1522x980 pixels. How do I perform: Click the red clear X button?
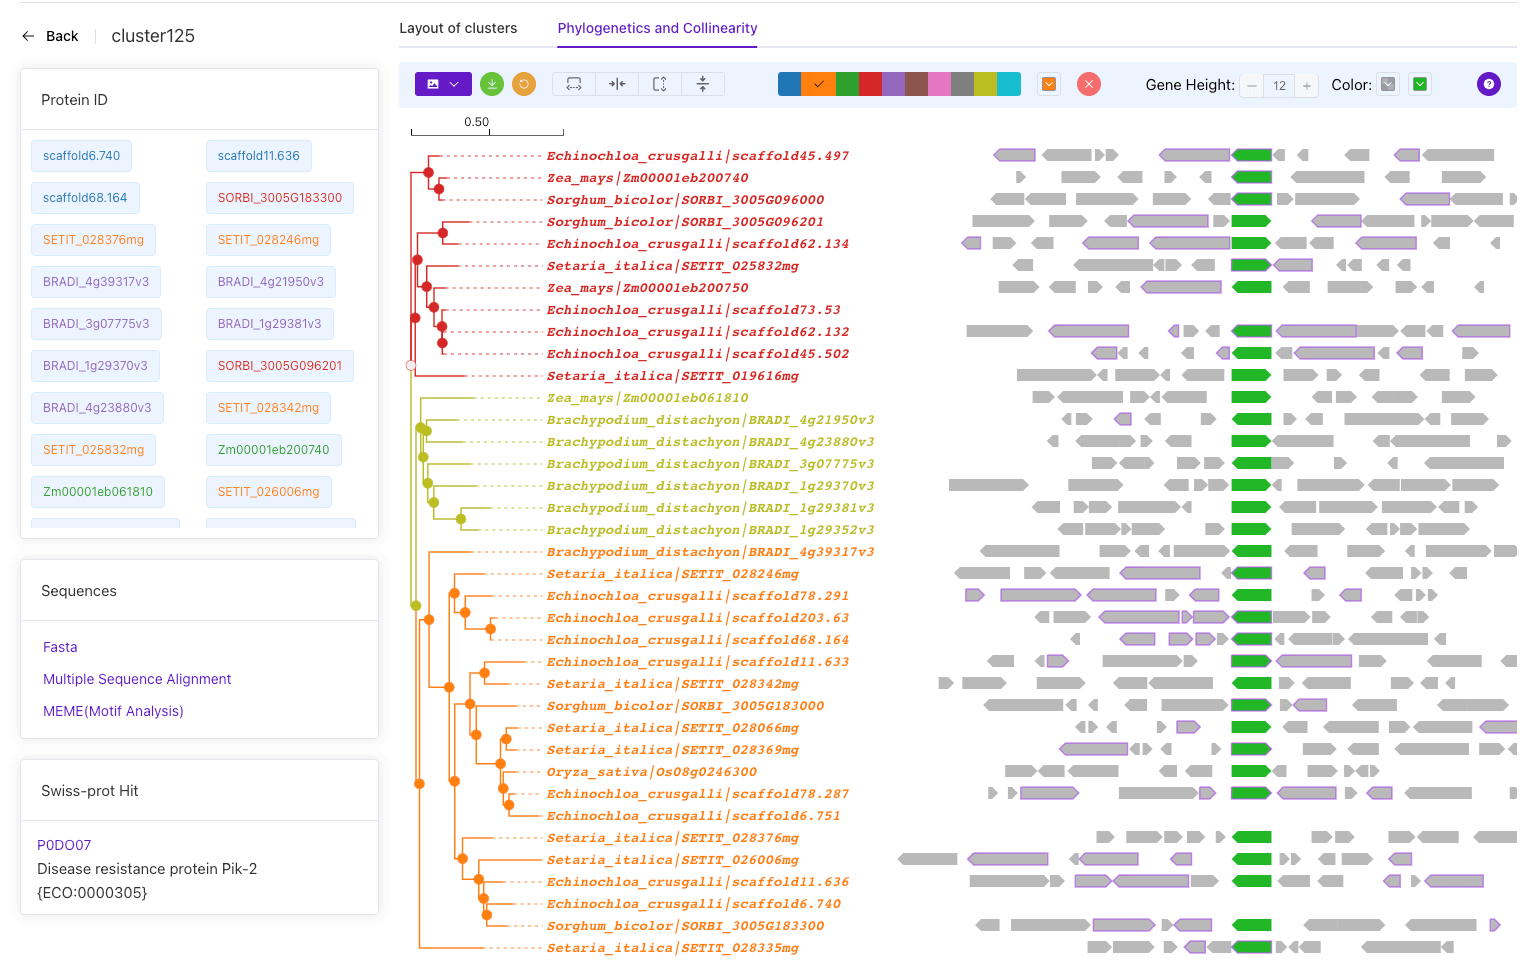point(1089,85)
